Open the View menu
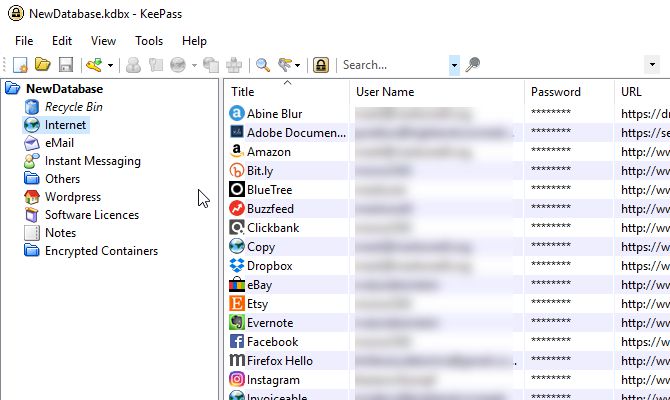This screenshot has height=400, width=670. tap(103, 41)
